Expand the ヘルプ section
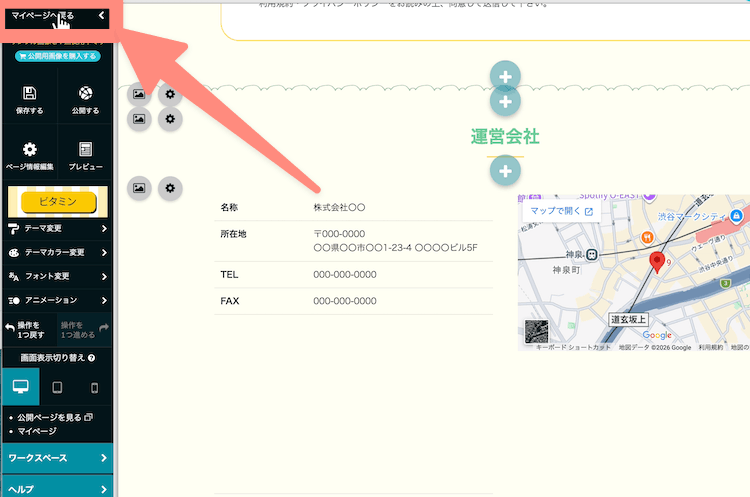Viewport: 750px width, 497px height. tap(57, 488)
